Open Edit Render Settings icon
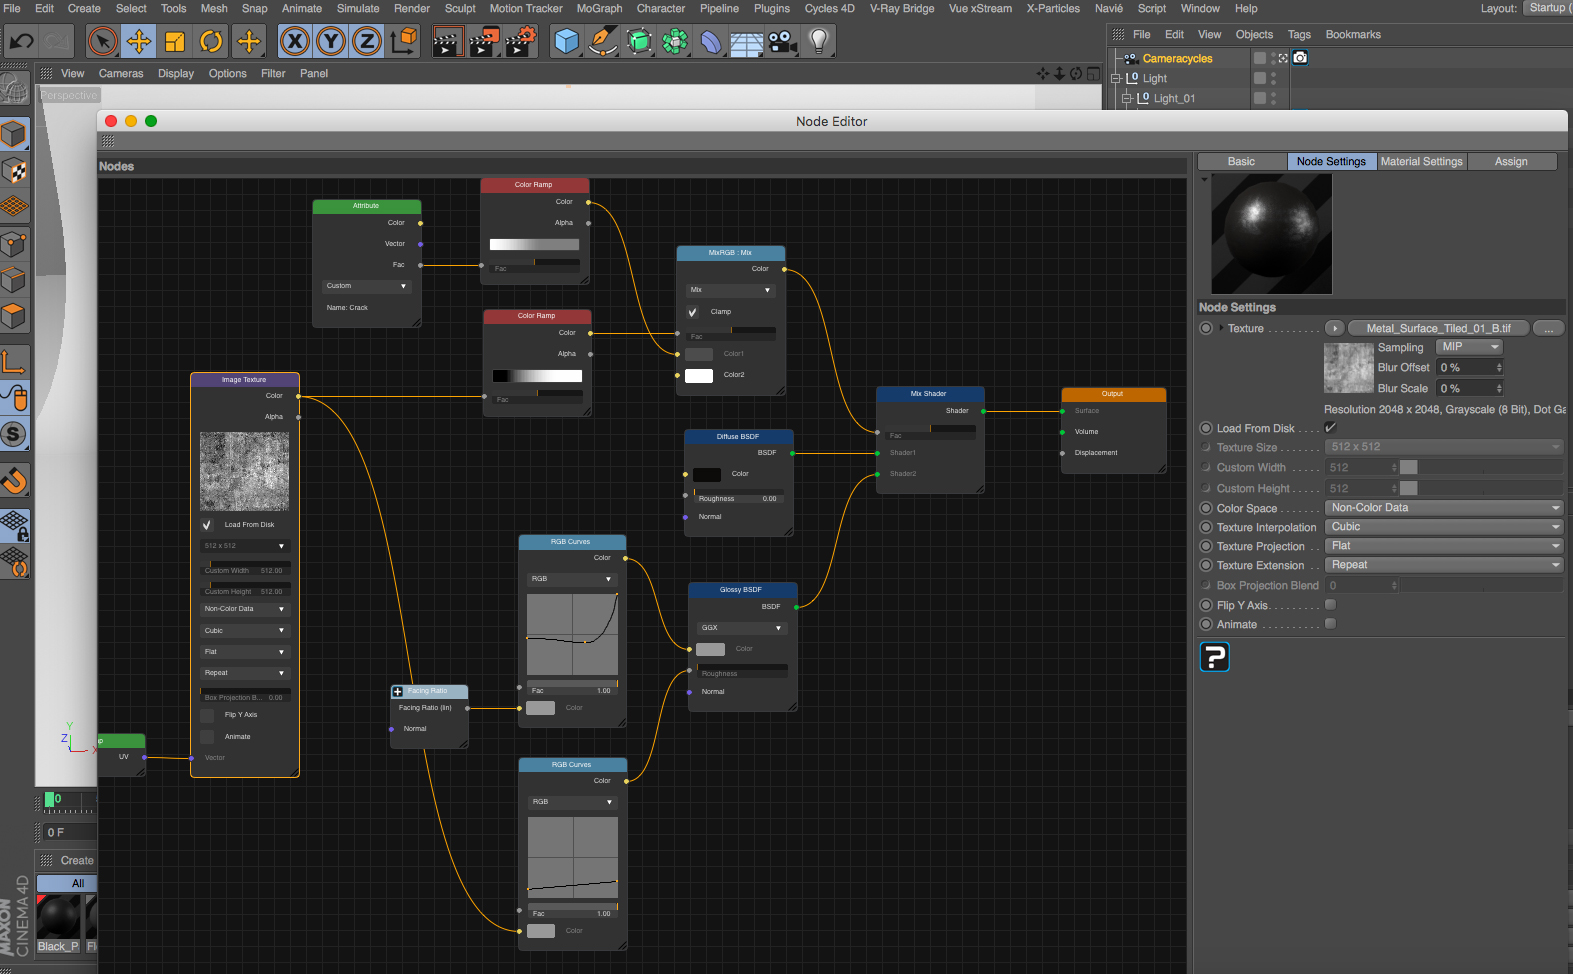1573x974 pixels. pyautogui.click(x=520, y=42)
